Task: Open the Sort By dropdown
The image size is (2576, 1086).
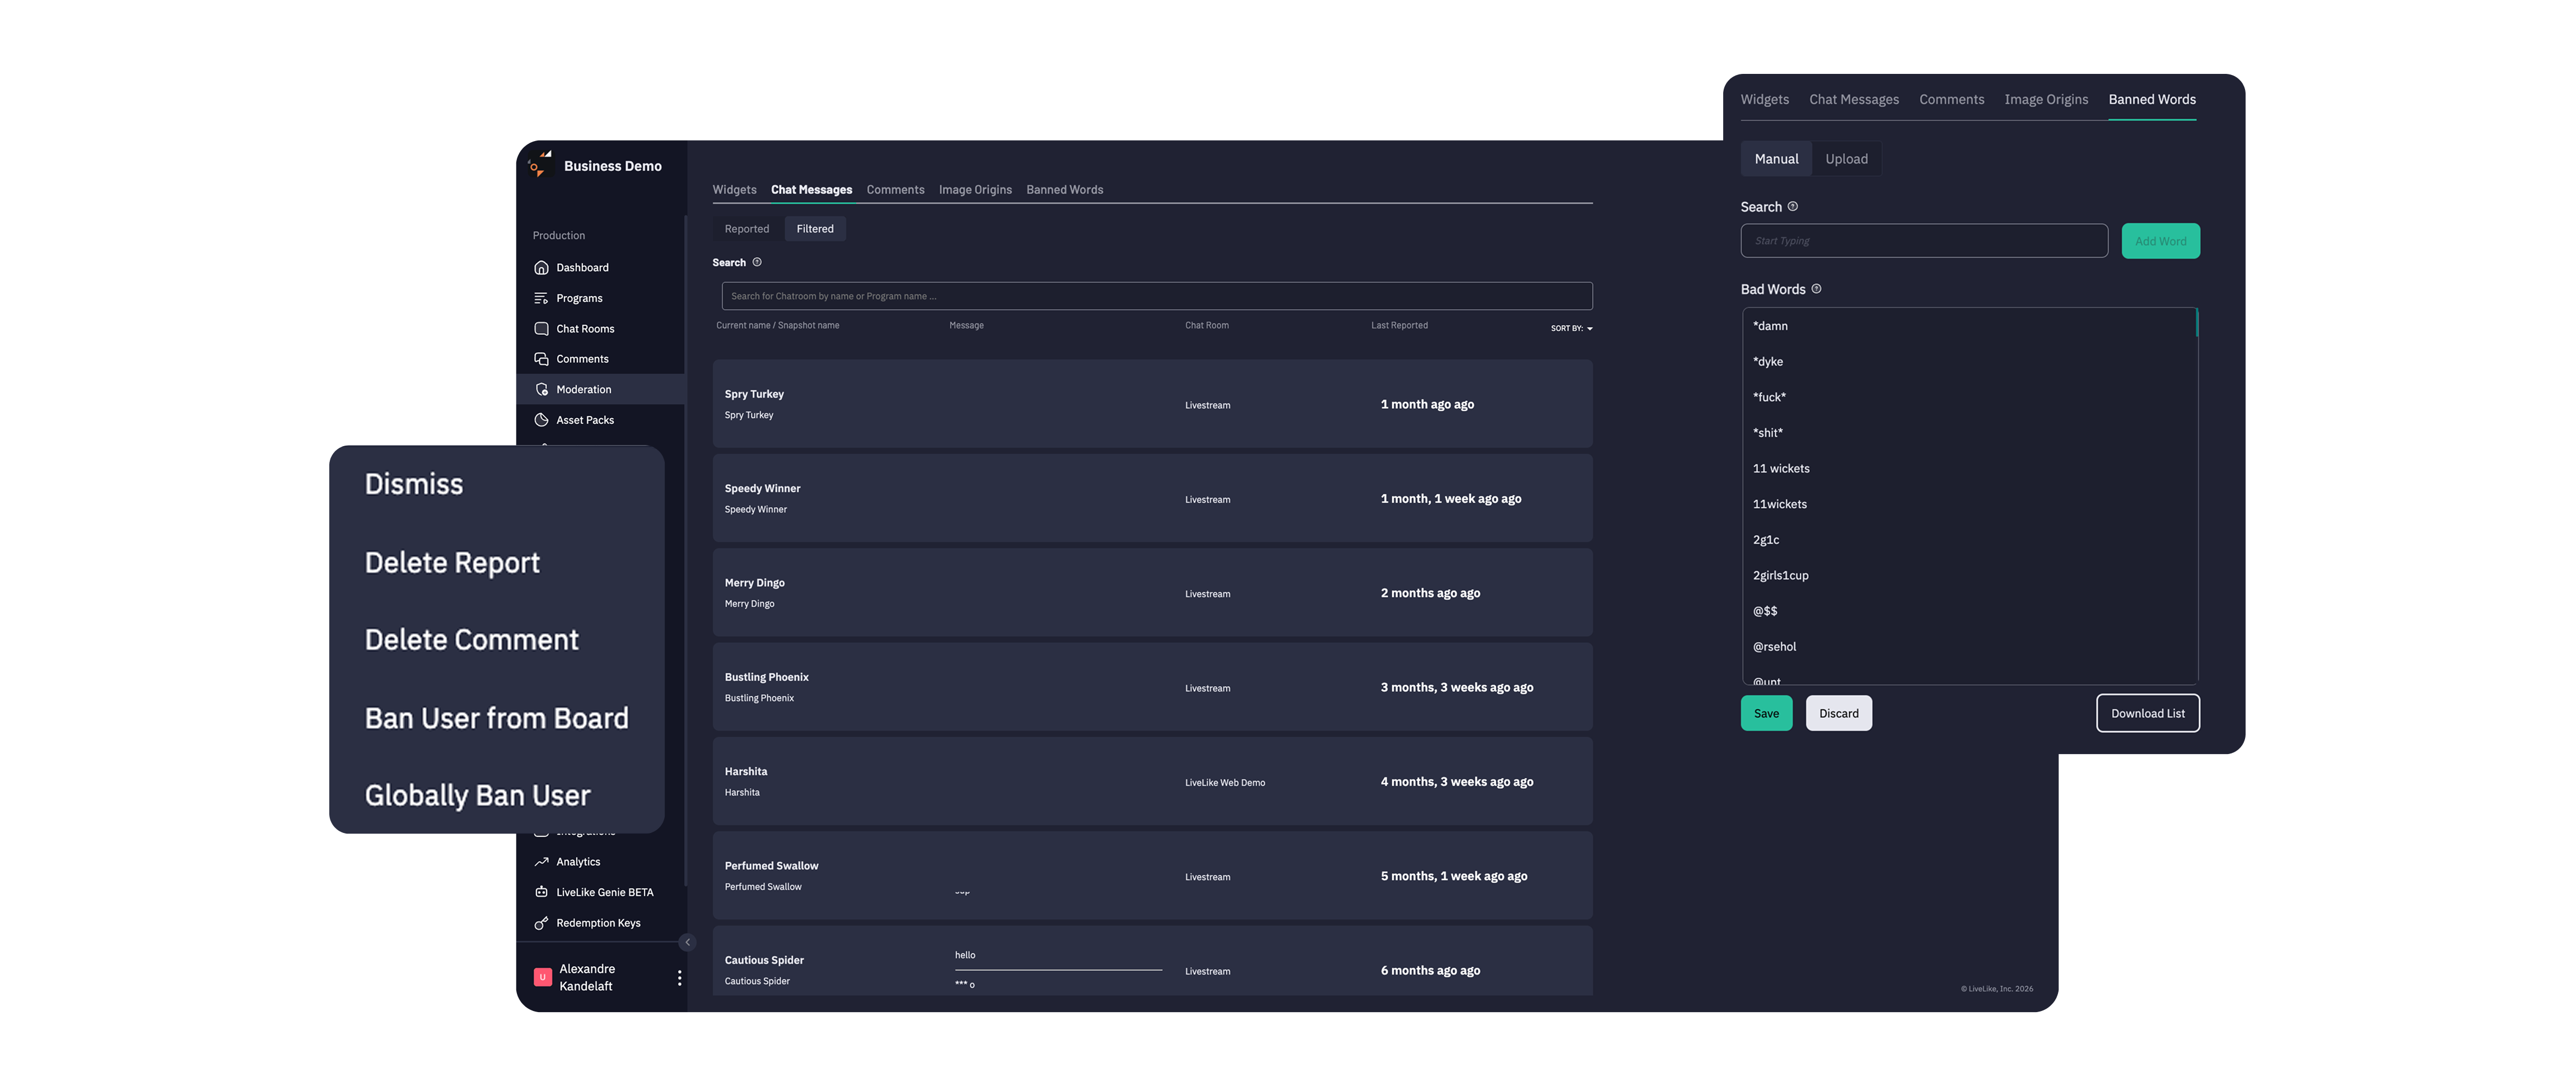Action: click(x=1571, y=328)
